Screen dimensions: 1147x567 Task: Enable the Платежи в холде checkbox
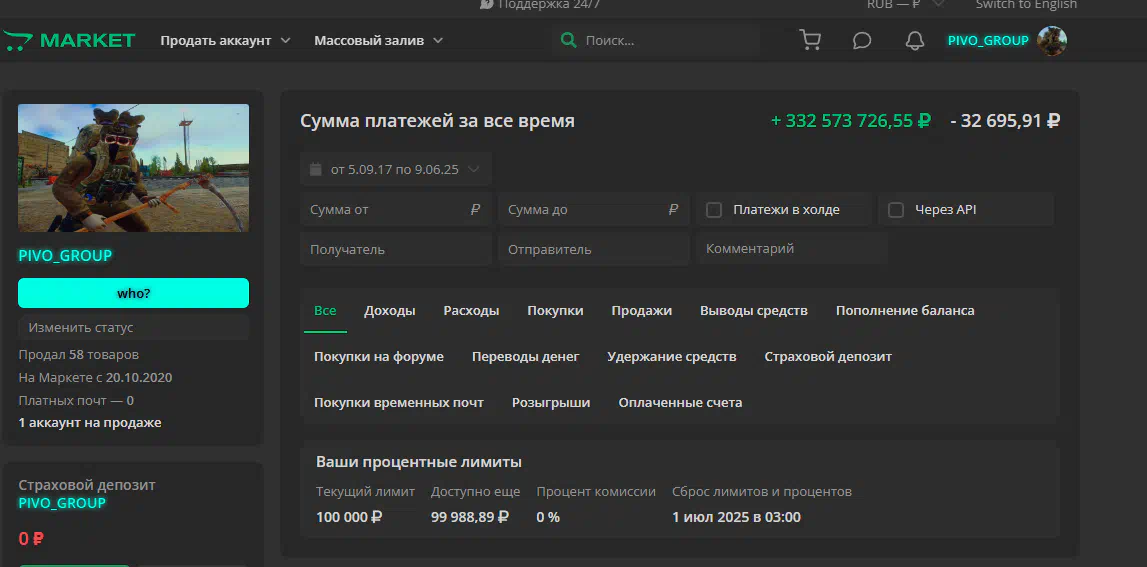714,211
